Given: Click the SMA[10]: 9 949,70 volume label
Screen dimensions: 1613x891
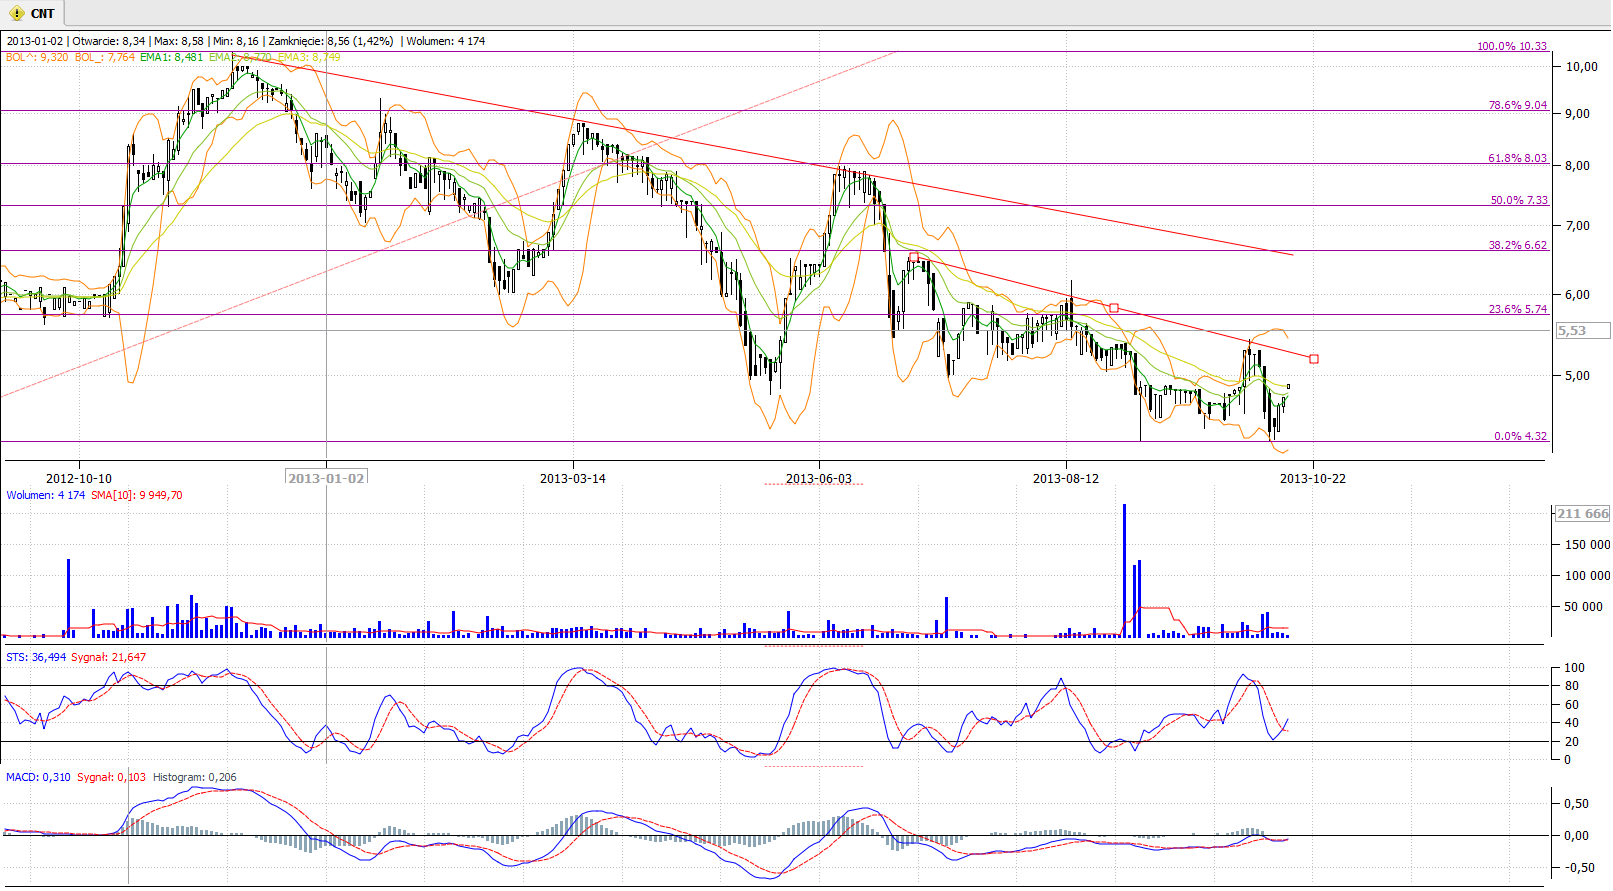Looking at the screenshot, I should click(137, 495).
